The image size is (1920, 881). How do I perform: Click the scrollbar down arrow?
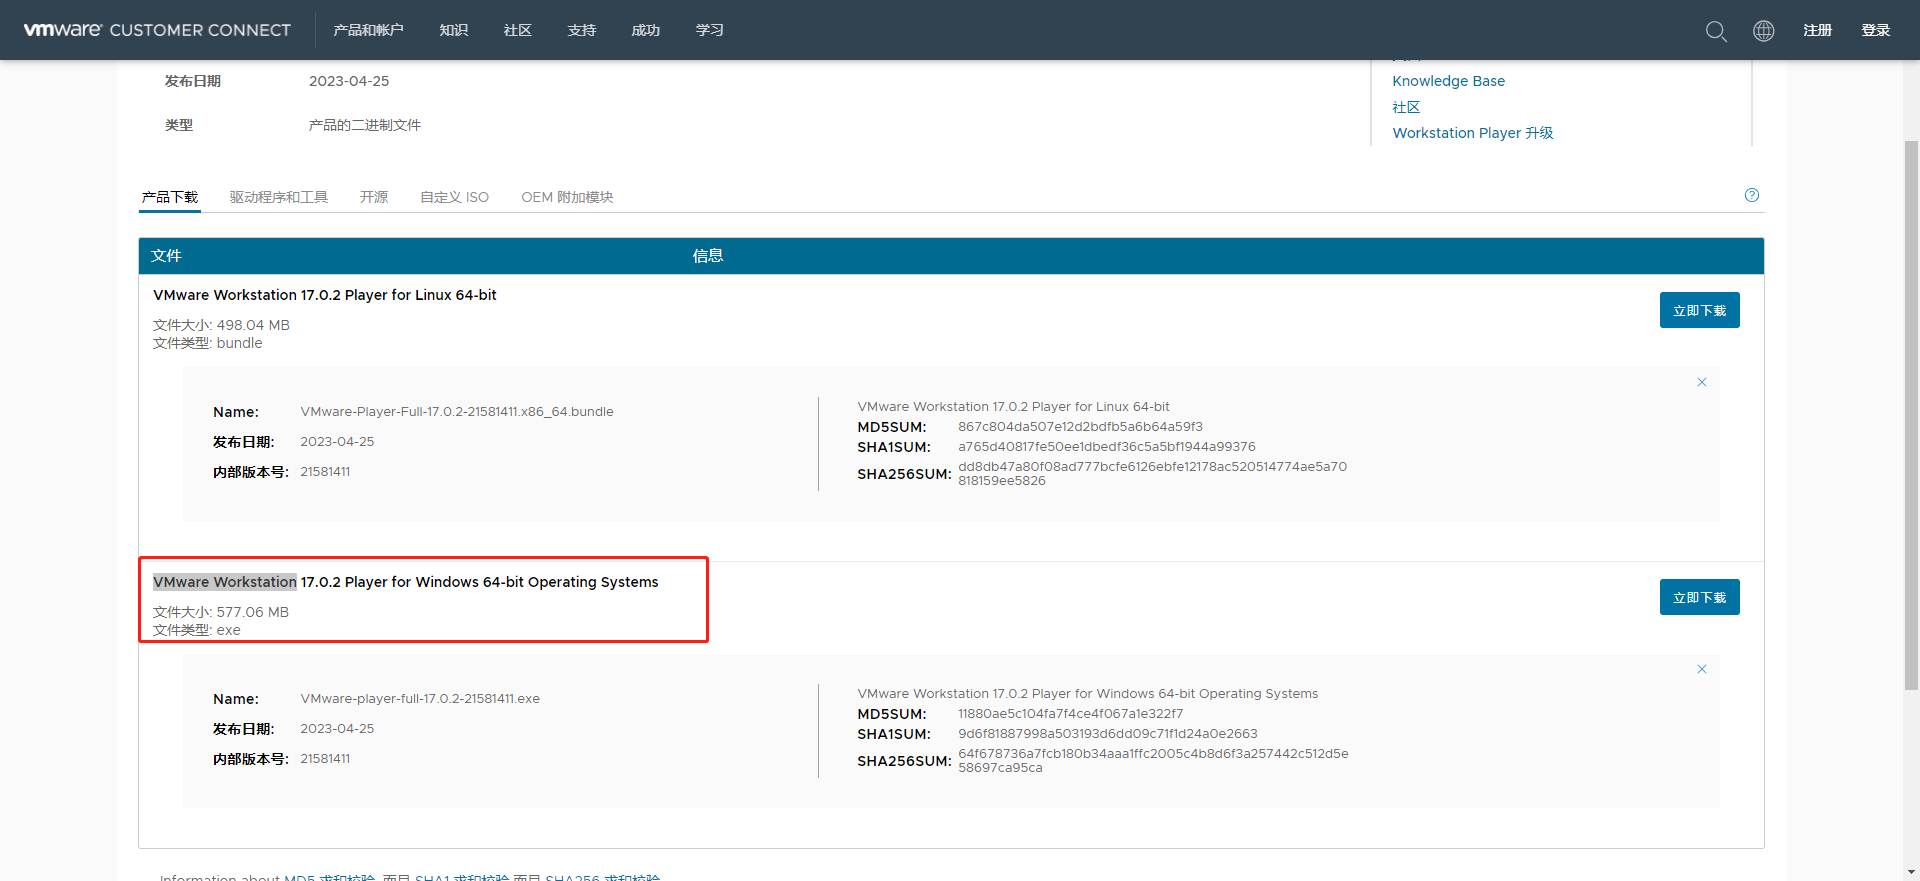click(x=1911, y=872)
